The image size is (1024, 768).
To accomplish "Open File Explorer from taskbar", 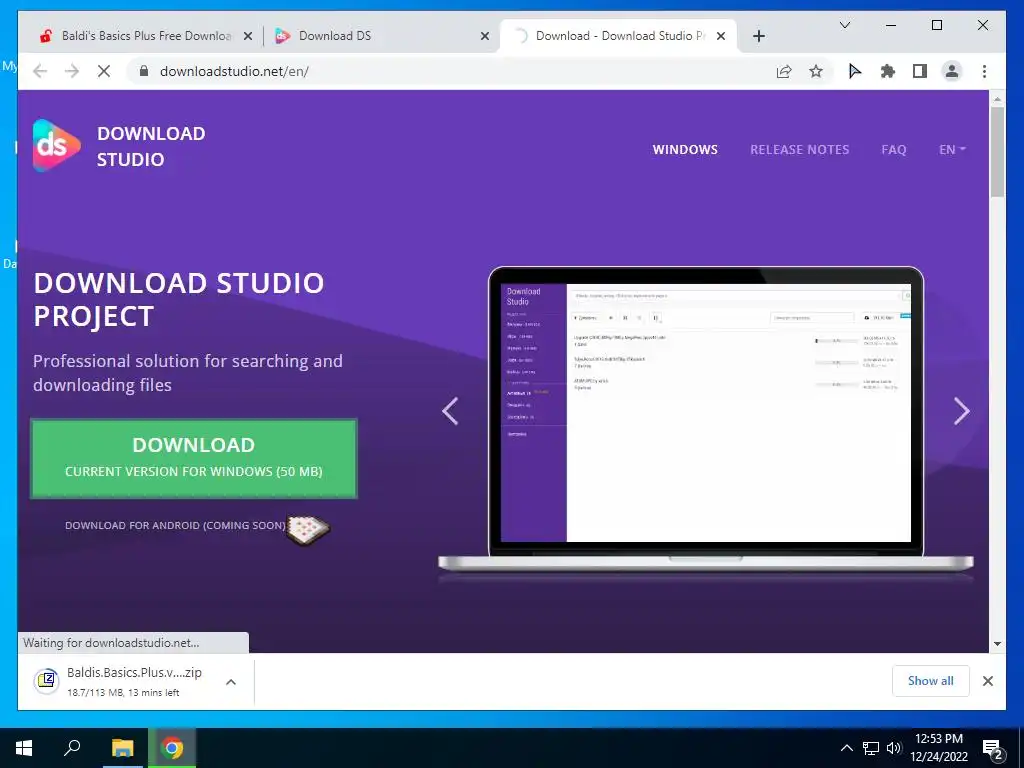I will click(122, 748).
